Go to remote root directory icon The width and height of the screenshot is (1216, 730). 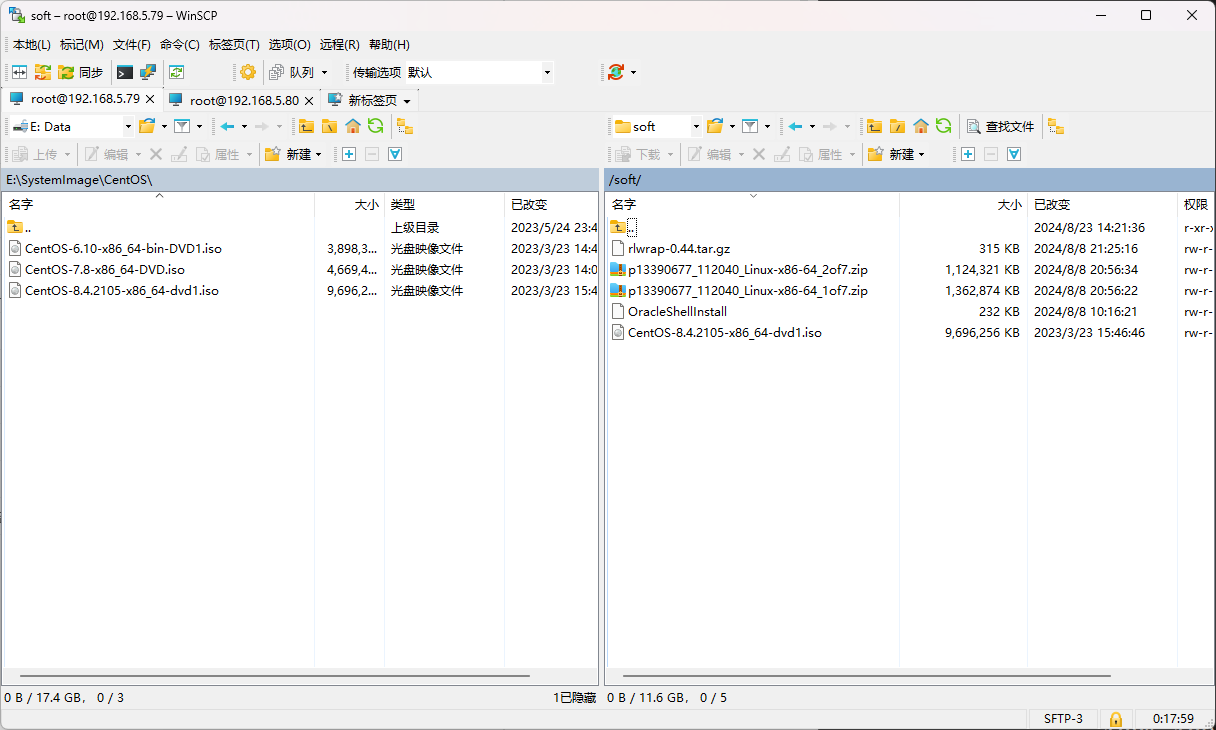(897, 126)
